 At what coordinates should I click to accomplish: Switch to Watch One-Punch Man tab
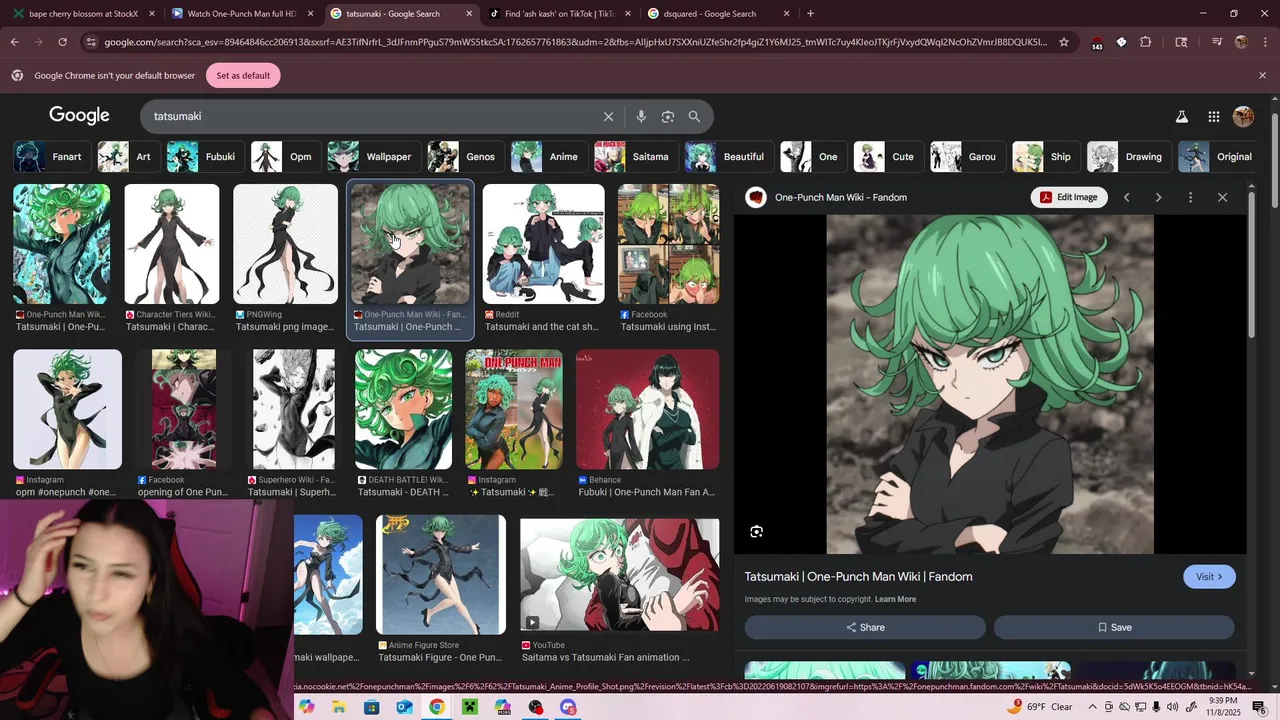tap(243, 14)
